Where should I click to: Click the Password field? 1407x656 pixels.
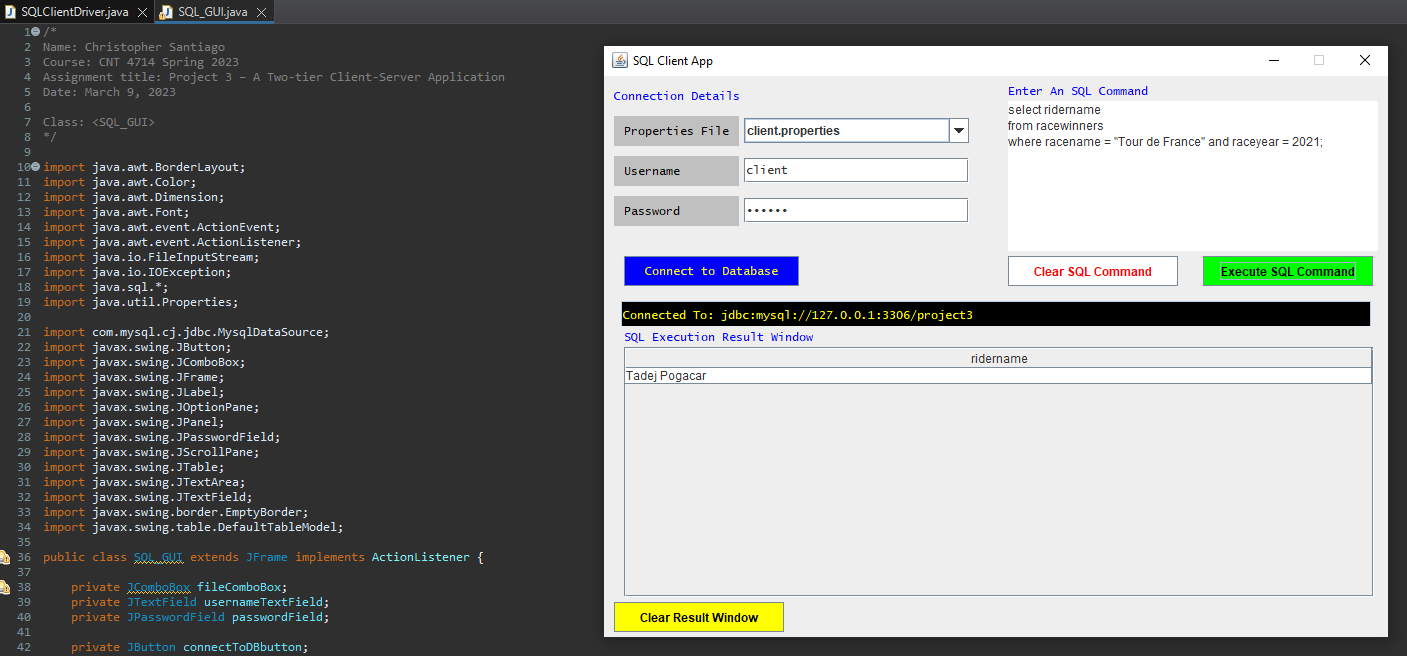pyautogui.click(x=855, y=210)
